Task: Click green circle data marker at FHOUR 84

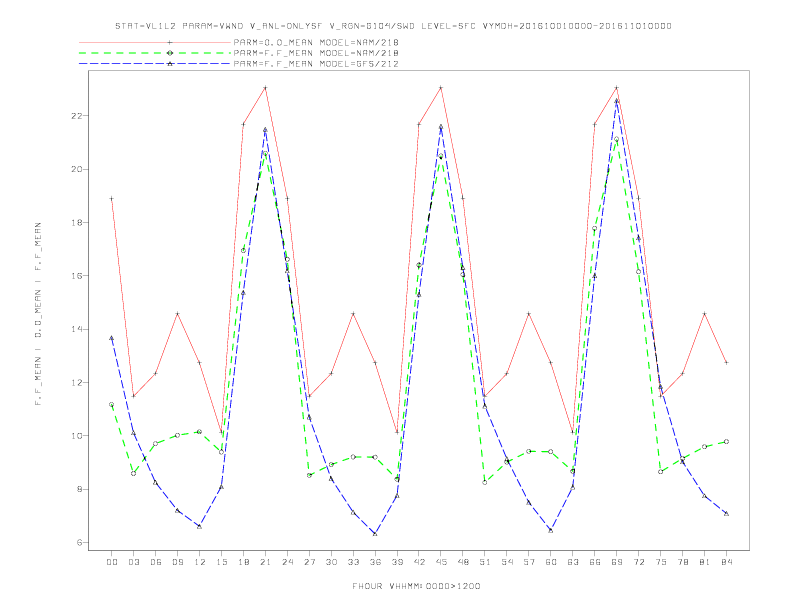Action: (726, 441)
